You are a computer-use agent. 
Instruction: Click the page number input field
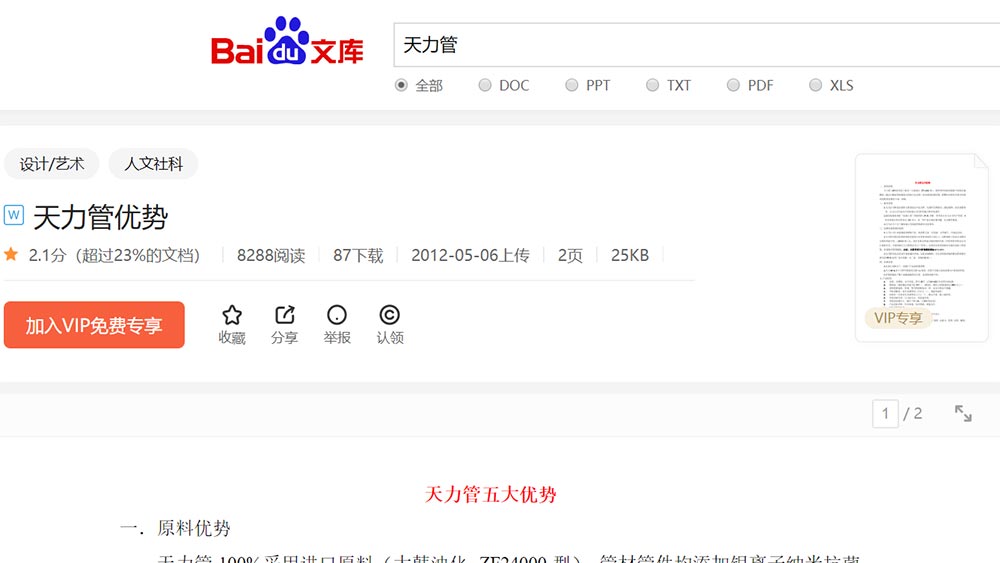pyautogui.click(x=885, y=413)
